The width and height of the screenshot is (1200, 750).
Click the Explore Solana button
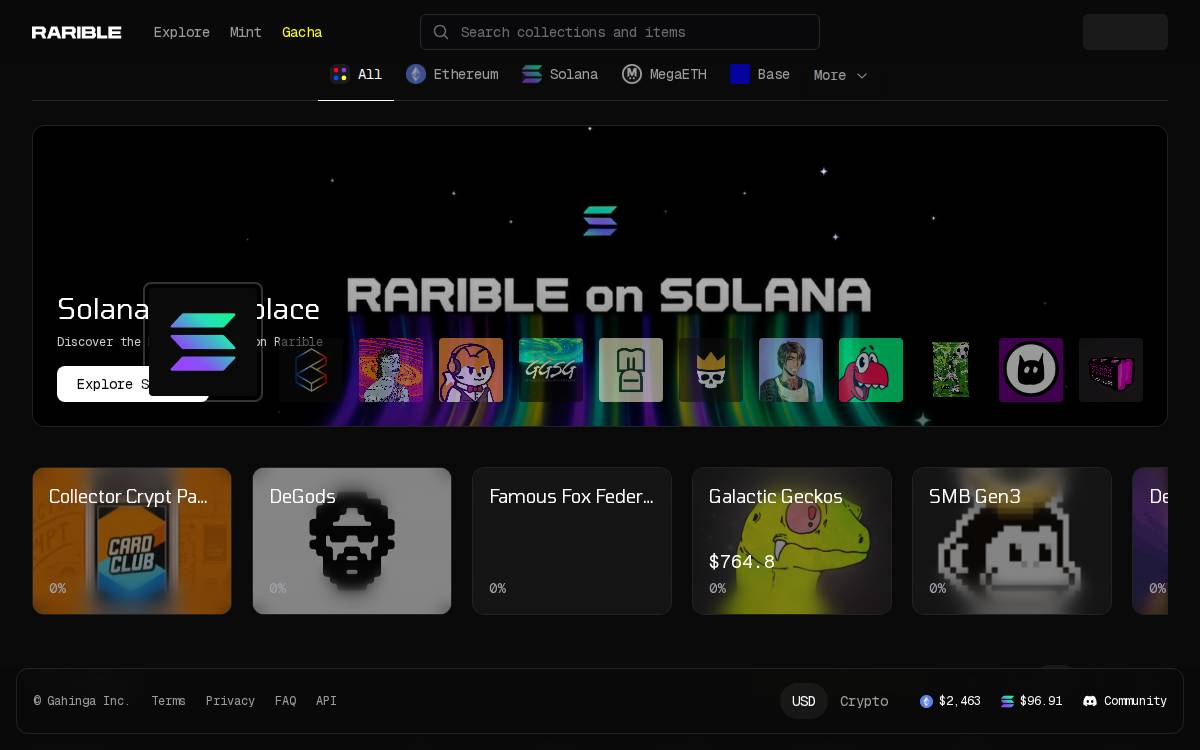(132, 384)
